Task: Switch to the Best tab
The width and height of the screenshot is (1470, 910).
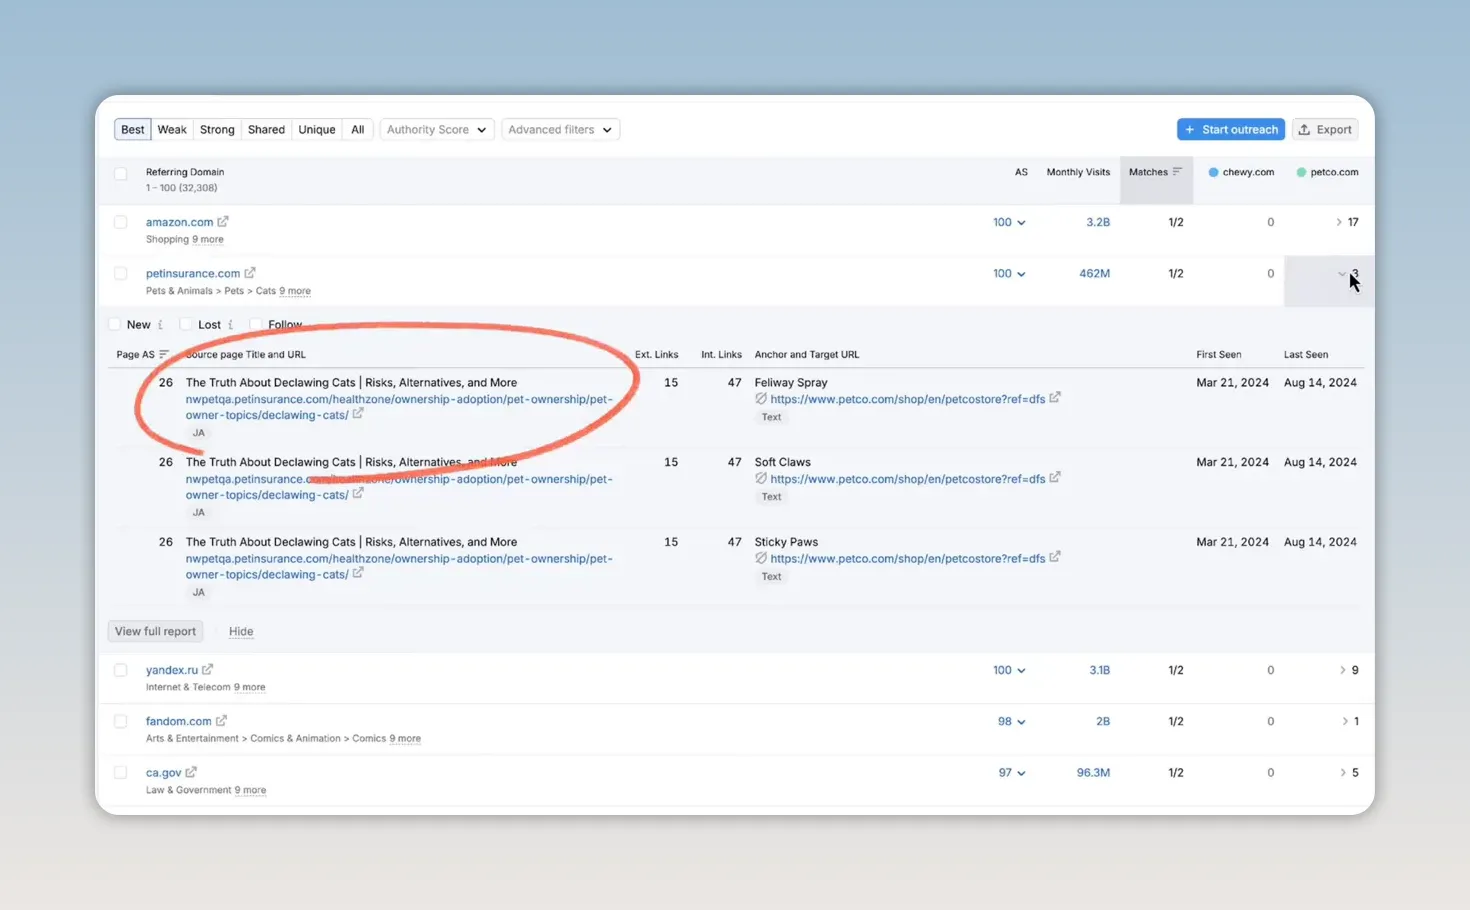Action: 133,129
